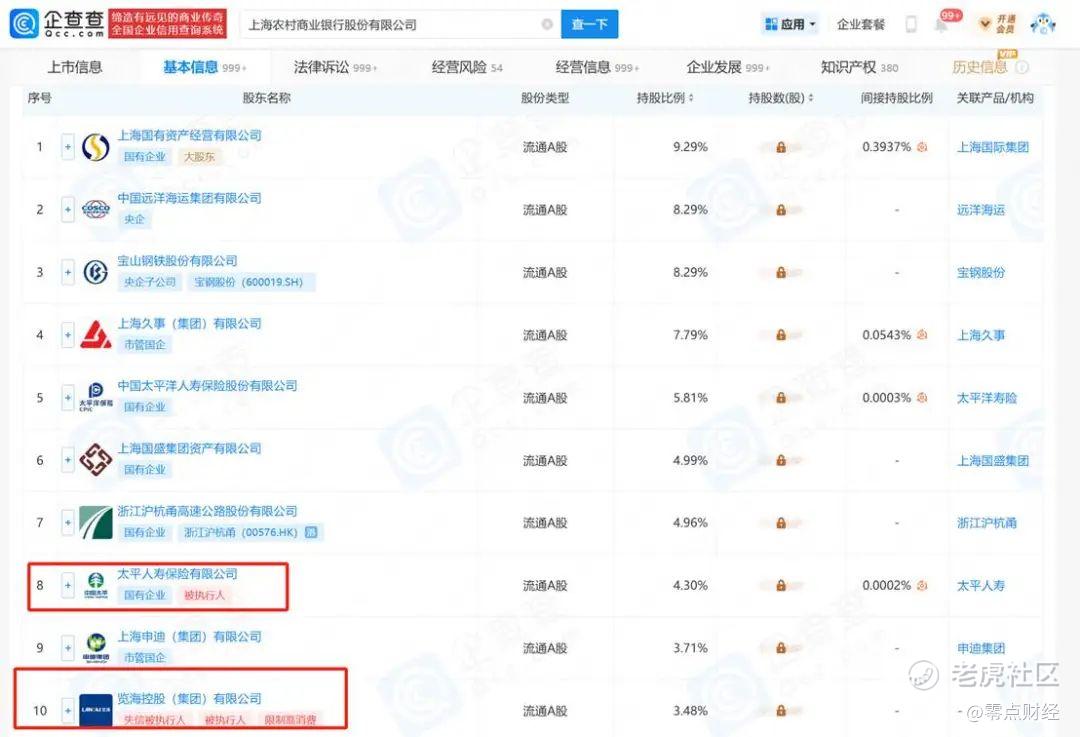Image resolution: width=1080 pixels, height=737 pixels.
Task: Click the 太平人寿 company logo
Action: click(x=96, y=585)
